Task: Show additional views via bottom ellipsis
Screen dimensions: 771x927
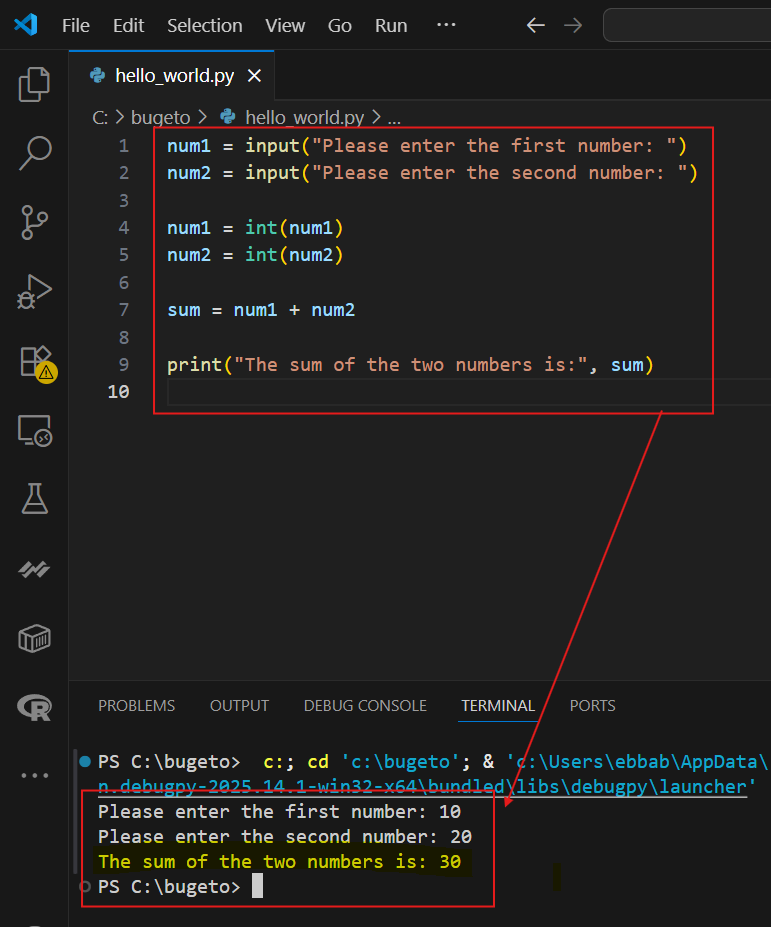Action: (35, 775)
